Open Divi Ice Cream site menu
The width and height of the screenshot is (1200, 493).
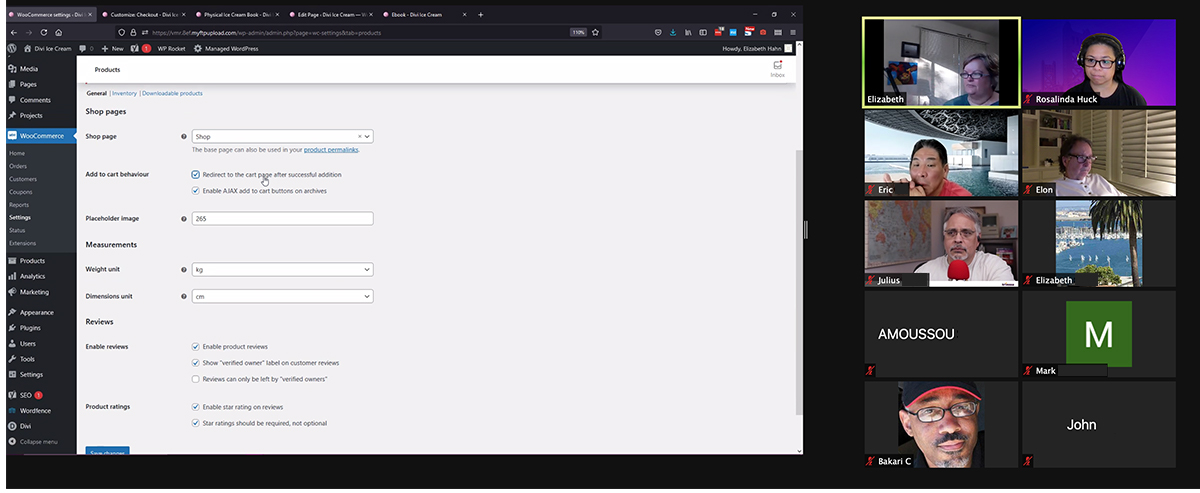click(47, 48)
